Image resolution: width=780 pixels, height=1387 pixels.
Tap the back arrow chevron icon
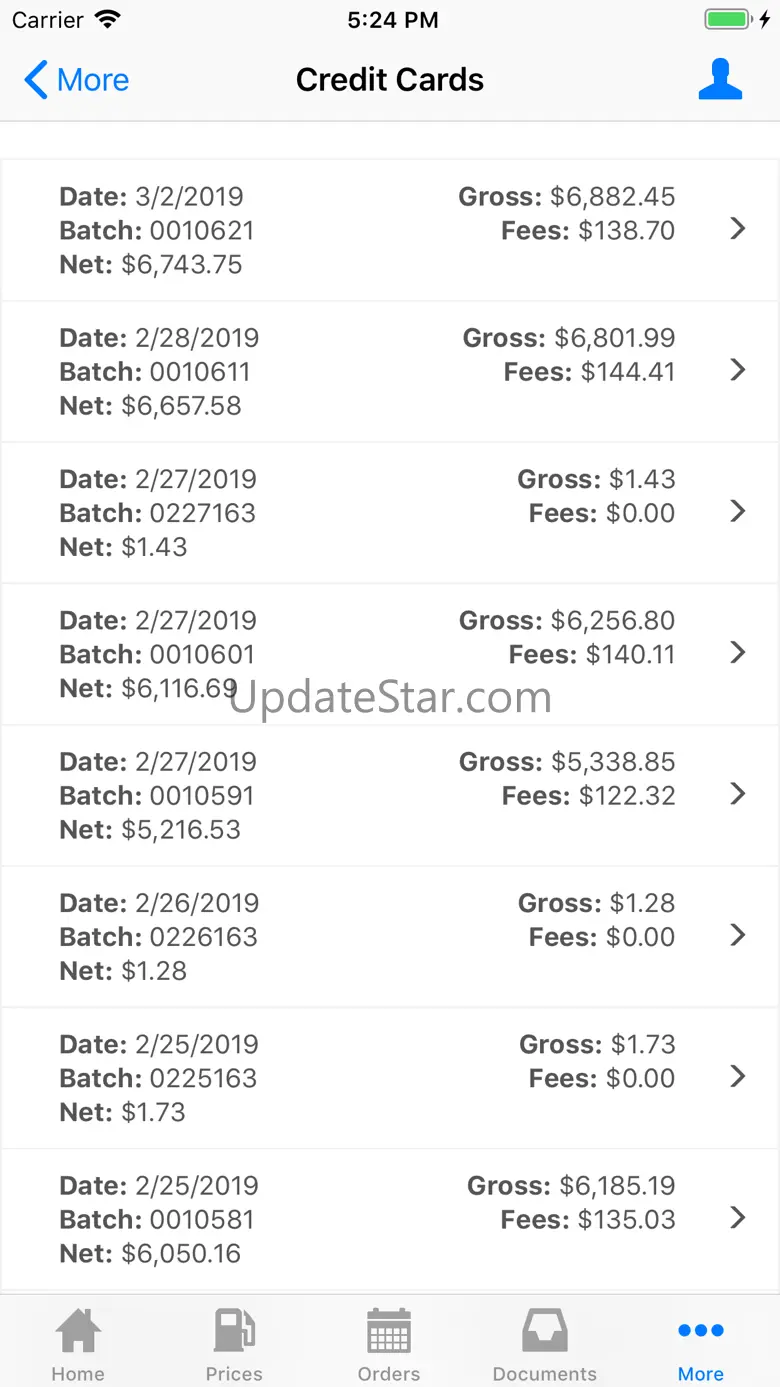tap(36, 80)
